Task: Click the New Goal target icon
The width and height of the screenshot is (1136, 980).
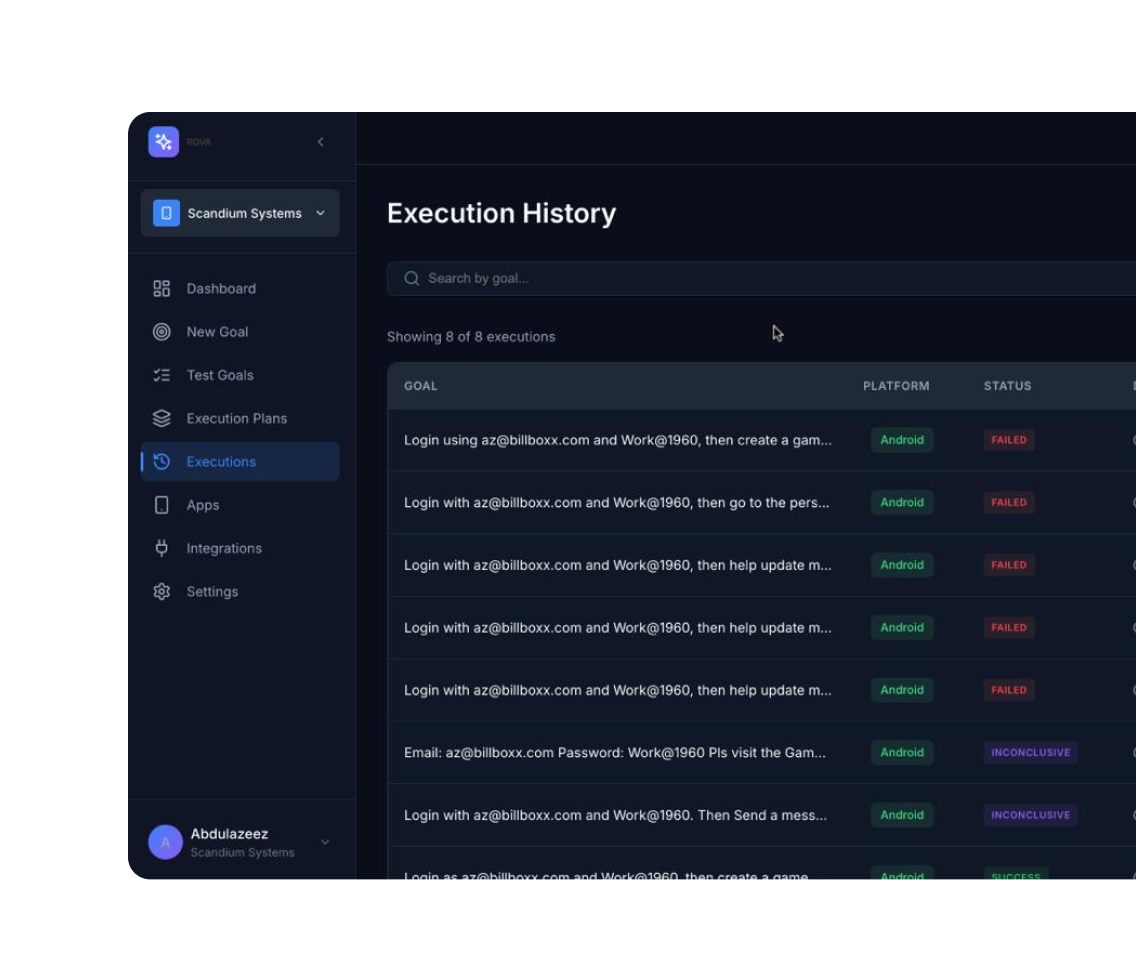Action: click(162, 332)
